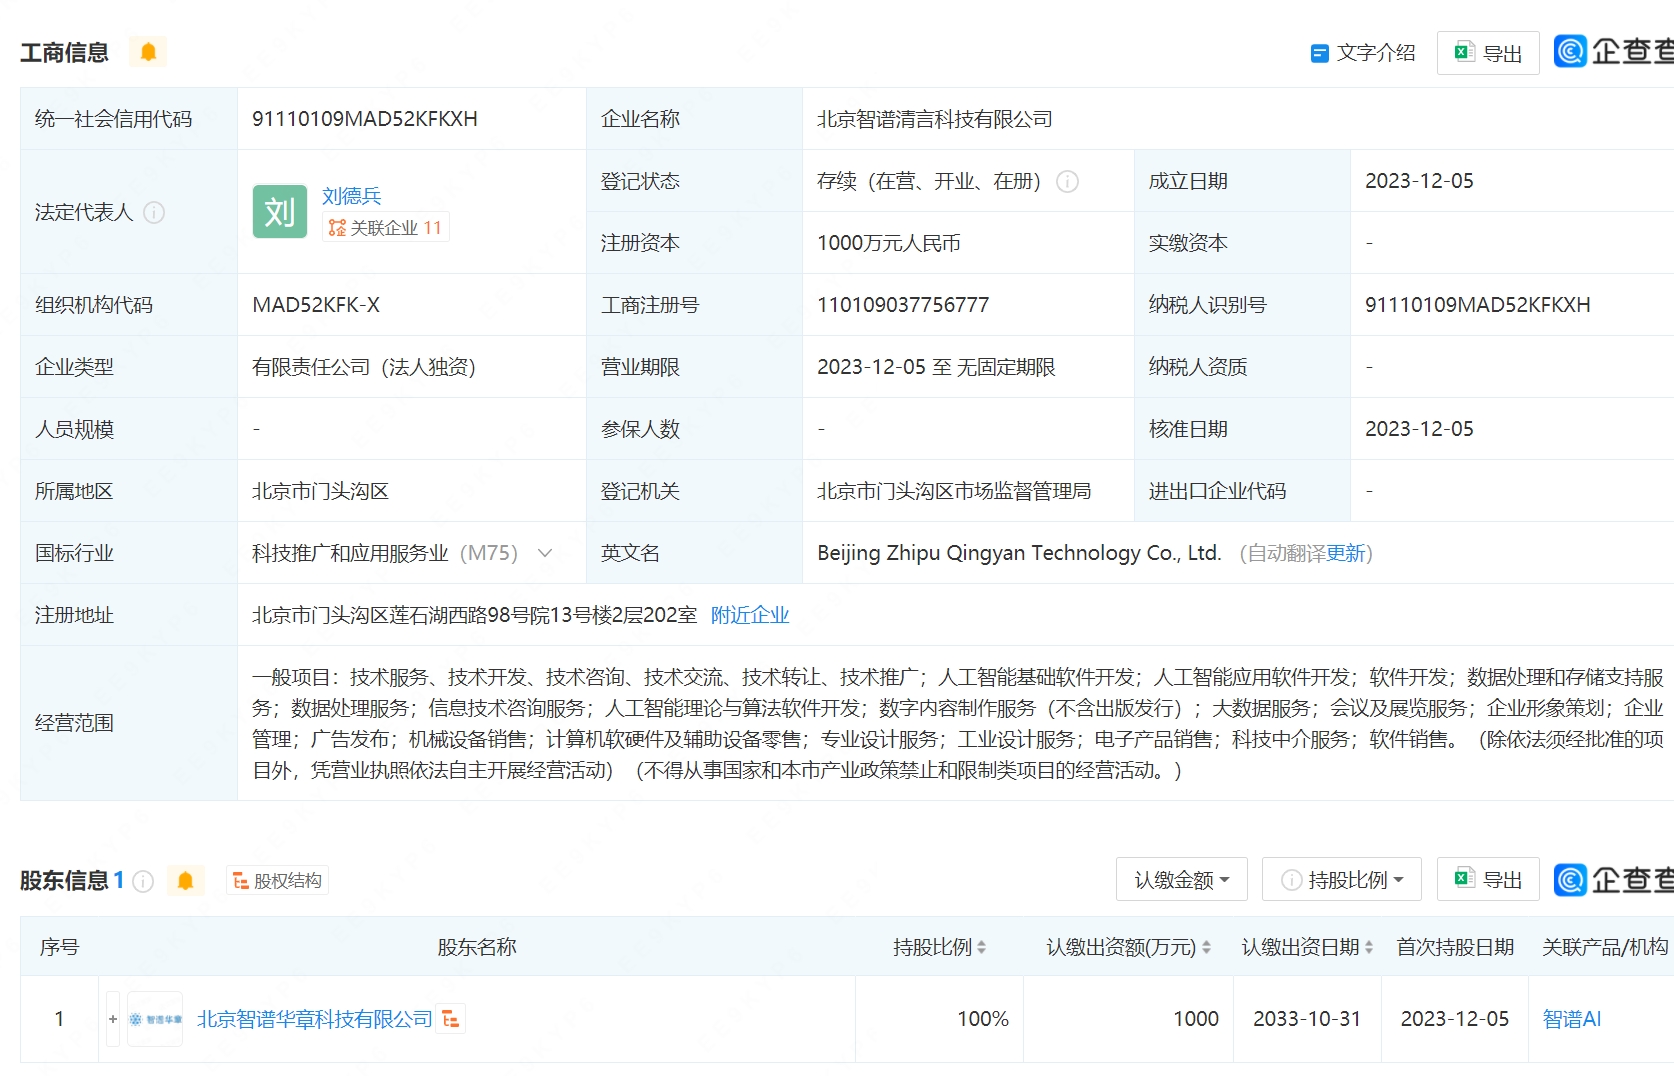Open 附近企业 link next to address

[750, 615]
